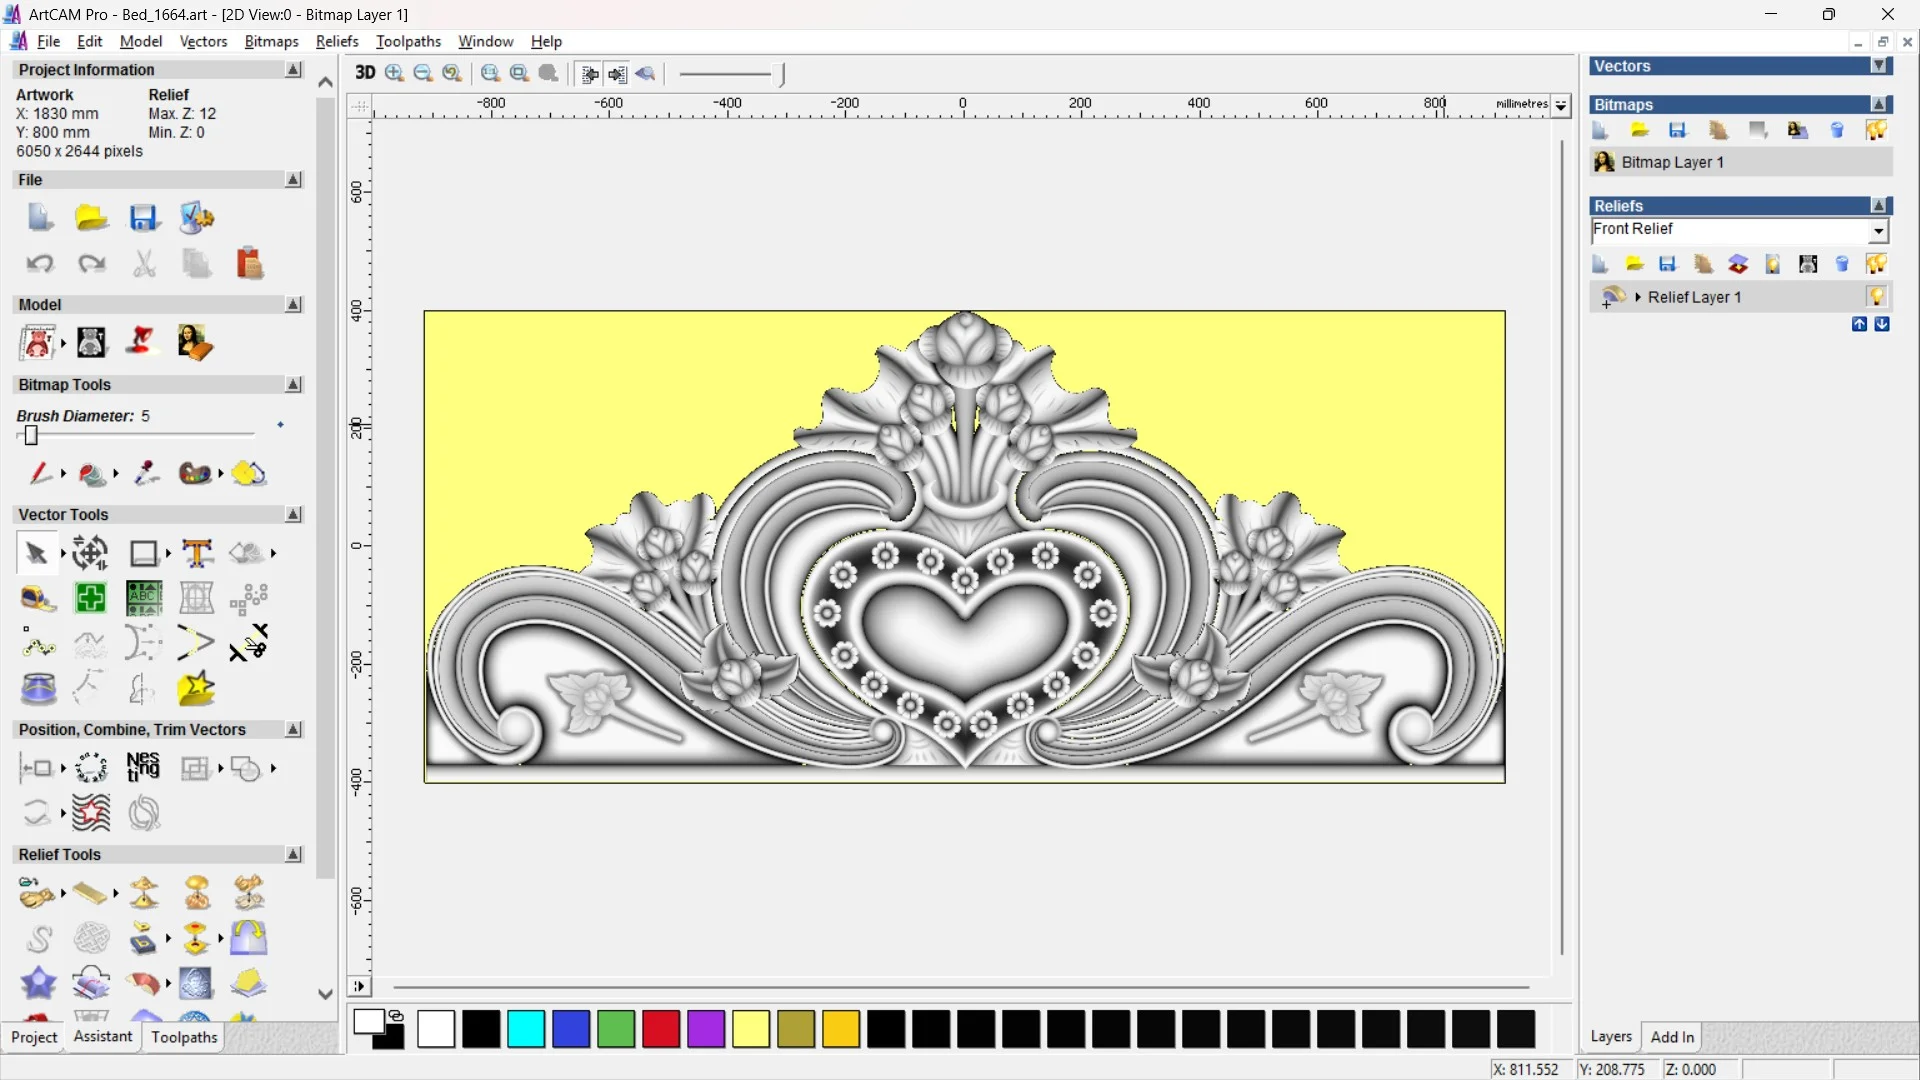Click the Zoom In magnifier icon
The width and height of the screenshot is (1920, 1080).
coord(394,73)
